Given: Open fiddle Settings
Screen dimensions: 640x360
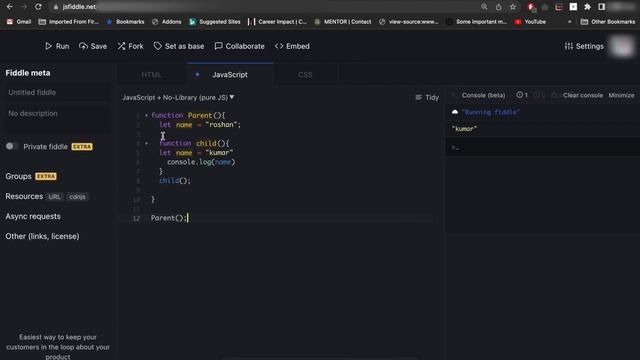Looking at the screenshot, I should click(584, 46).
